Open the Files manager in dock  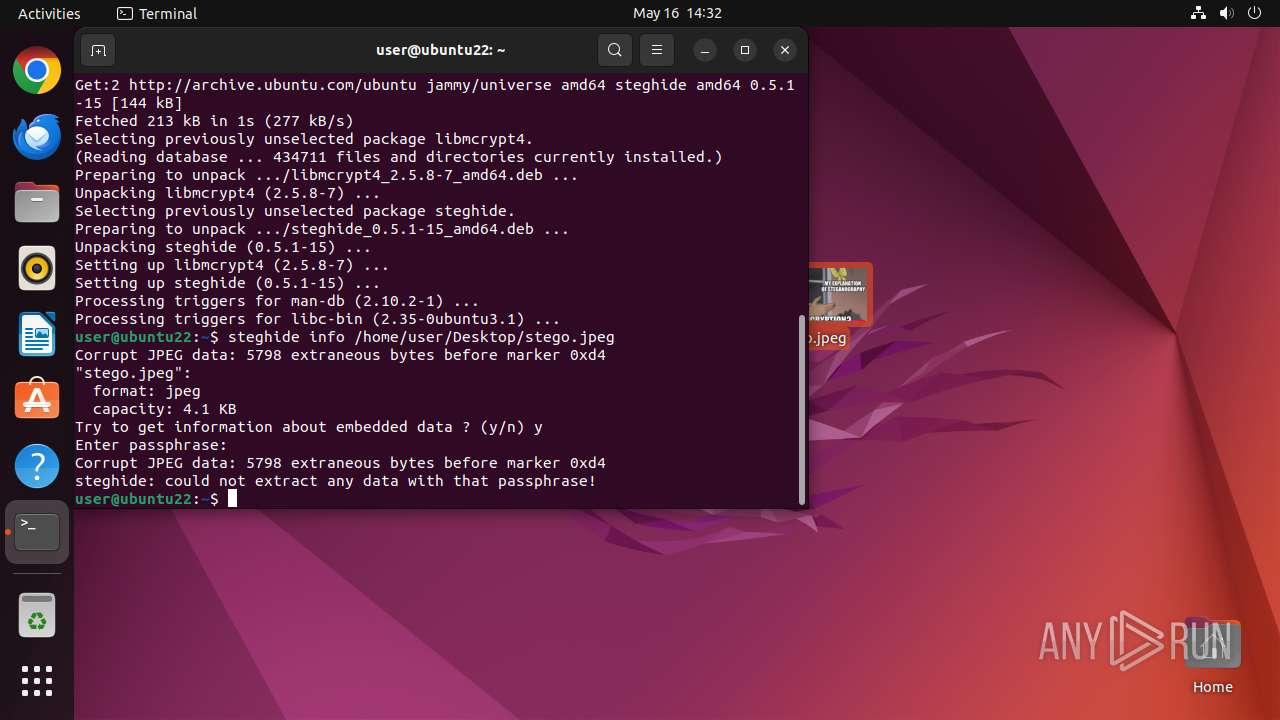pos(37,203)
